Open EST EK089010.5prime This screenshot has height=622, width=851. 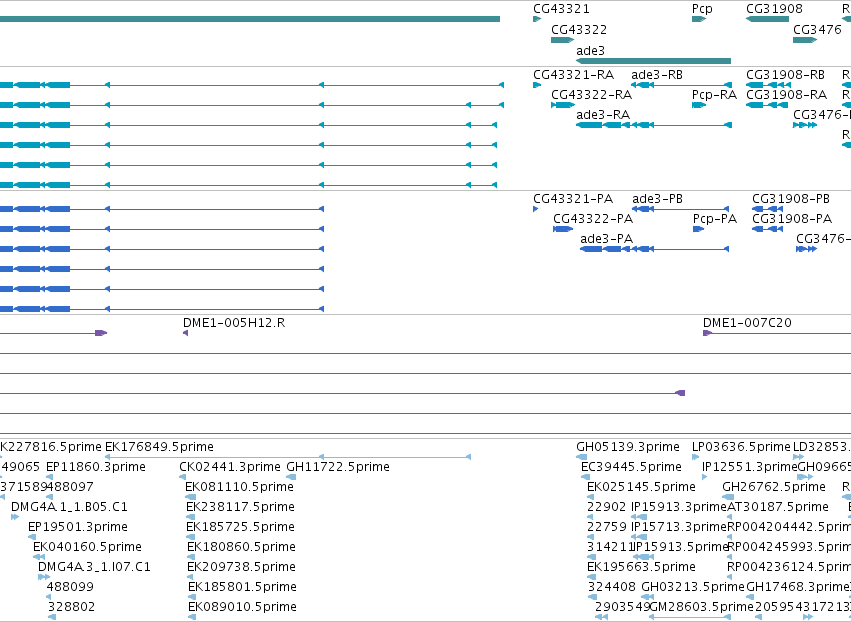(243, 607)
